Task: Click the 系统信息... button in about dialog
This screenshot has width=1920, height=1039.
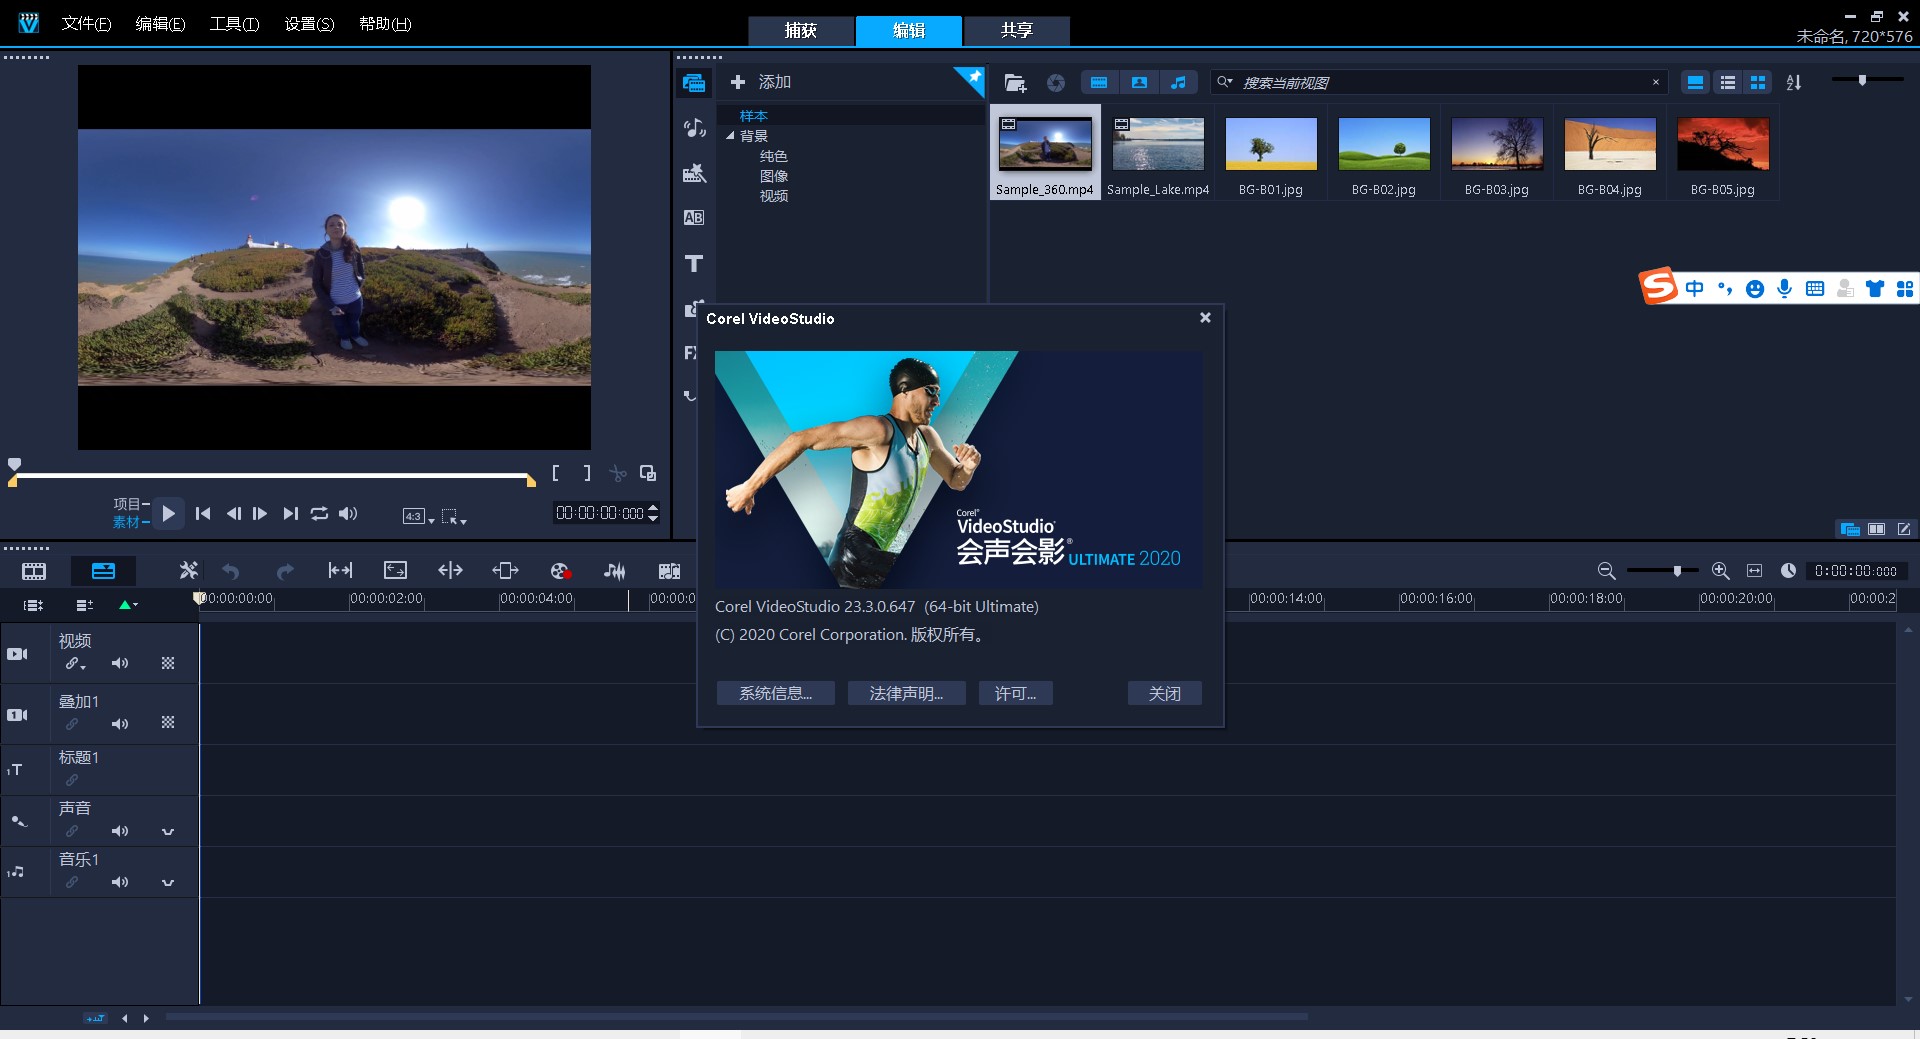Action: coord(776,693)
